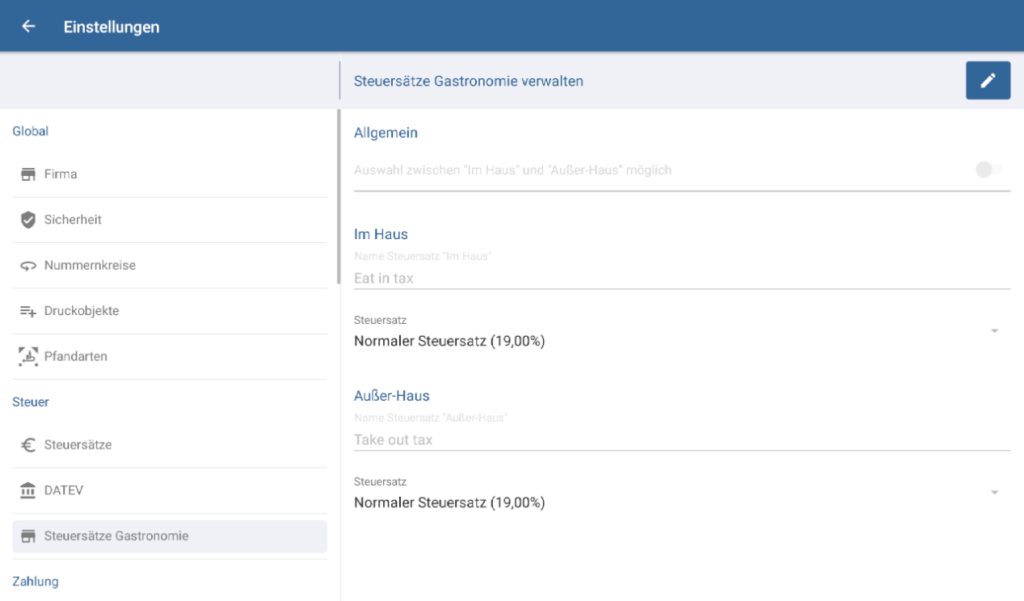Click the Druckobjekte list-plus icon
The image size is (1024, 601).
(28, 311)
